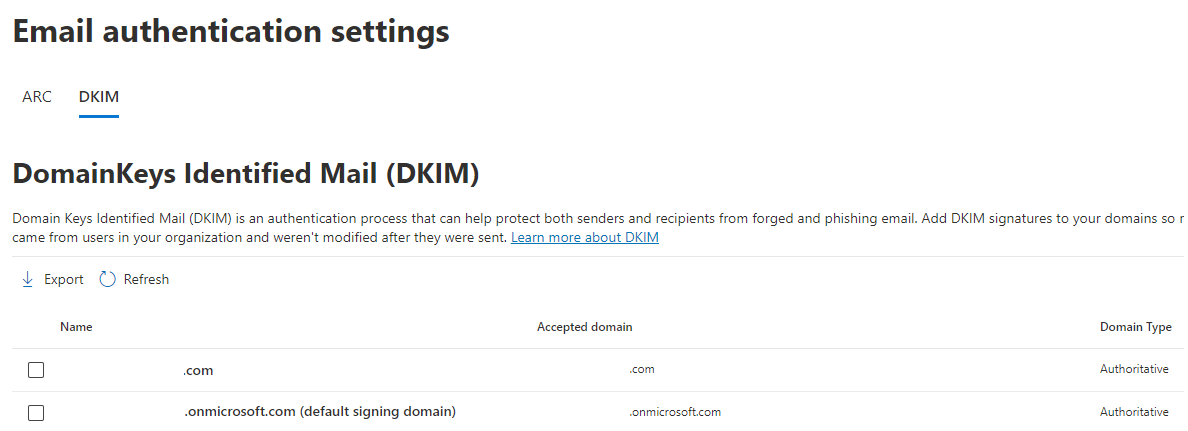This screenshot has width=1188, height=431.
Task: Check the box beside the .onmicrosoft.com domain
Action: [x=36, y=413]
